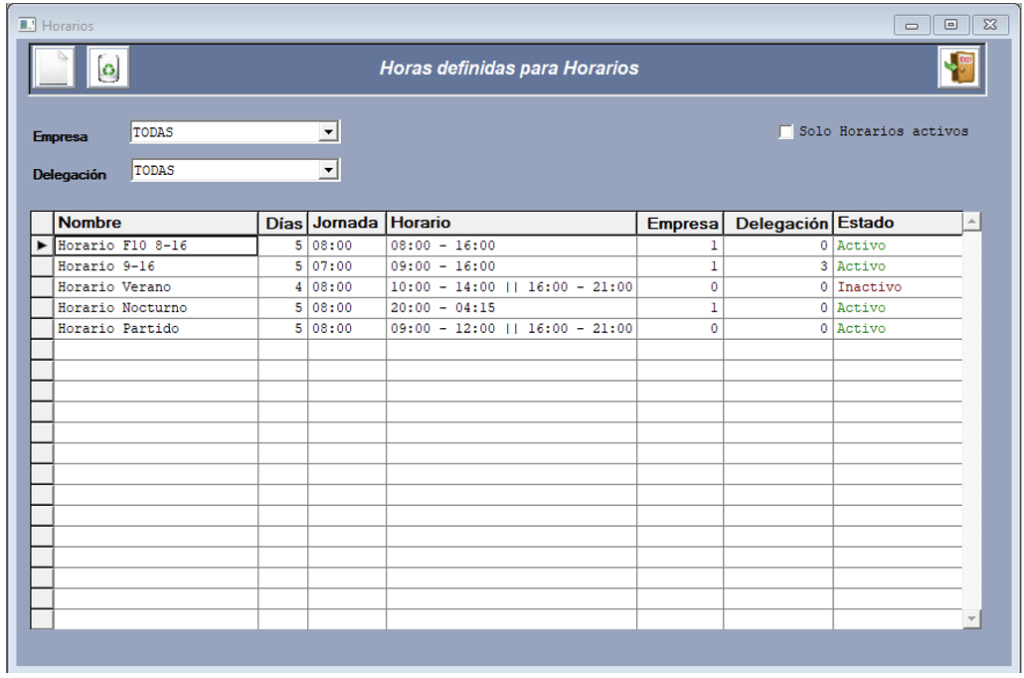The width and height of the screenshot is (1024, 678).
Task: Select the Horario Partido row
Action: point(155,329)
